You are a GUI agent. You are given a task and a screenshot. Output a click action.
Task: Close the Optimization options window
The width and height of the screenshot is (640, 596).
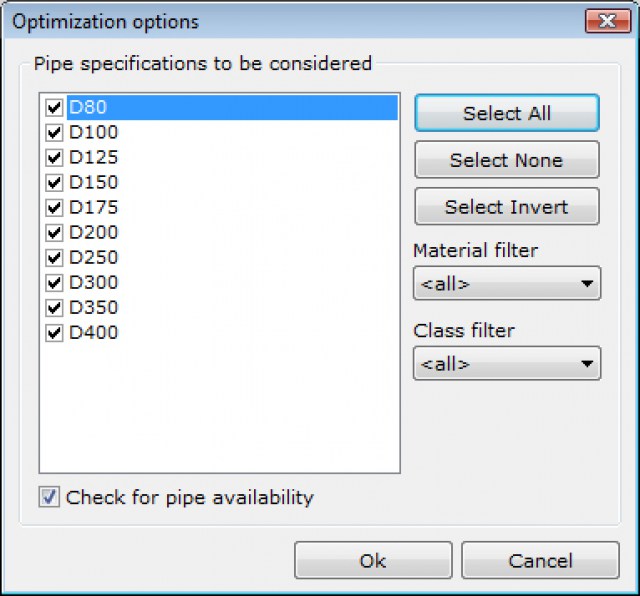[x=607, y=21]
